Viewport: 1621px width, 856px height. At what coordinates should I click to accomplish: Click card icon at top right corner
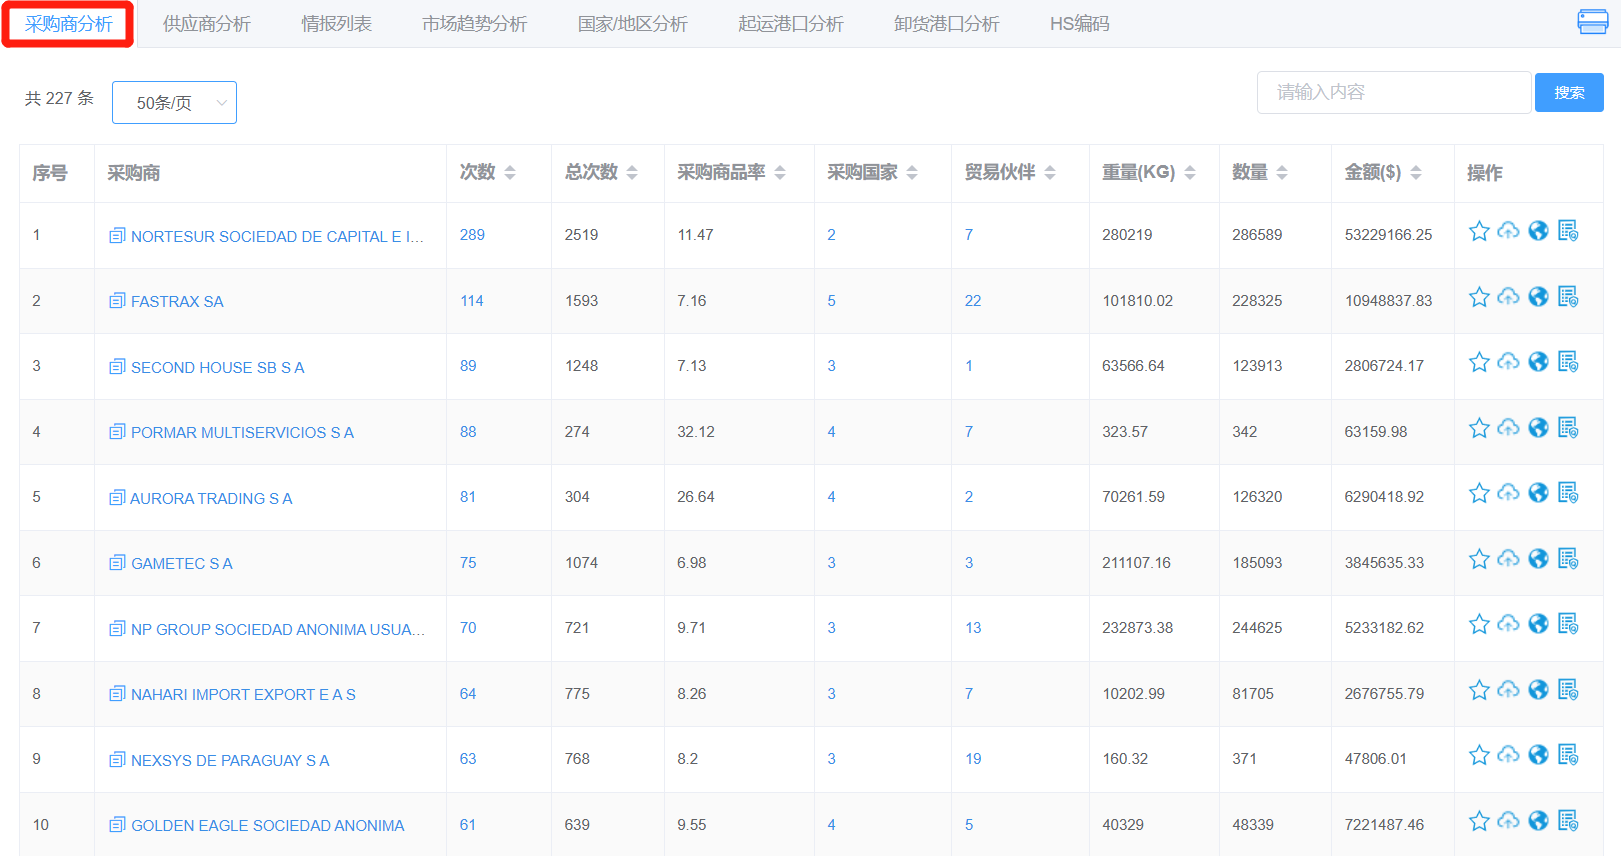[x=1592, y=22]
